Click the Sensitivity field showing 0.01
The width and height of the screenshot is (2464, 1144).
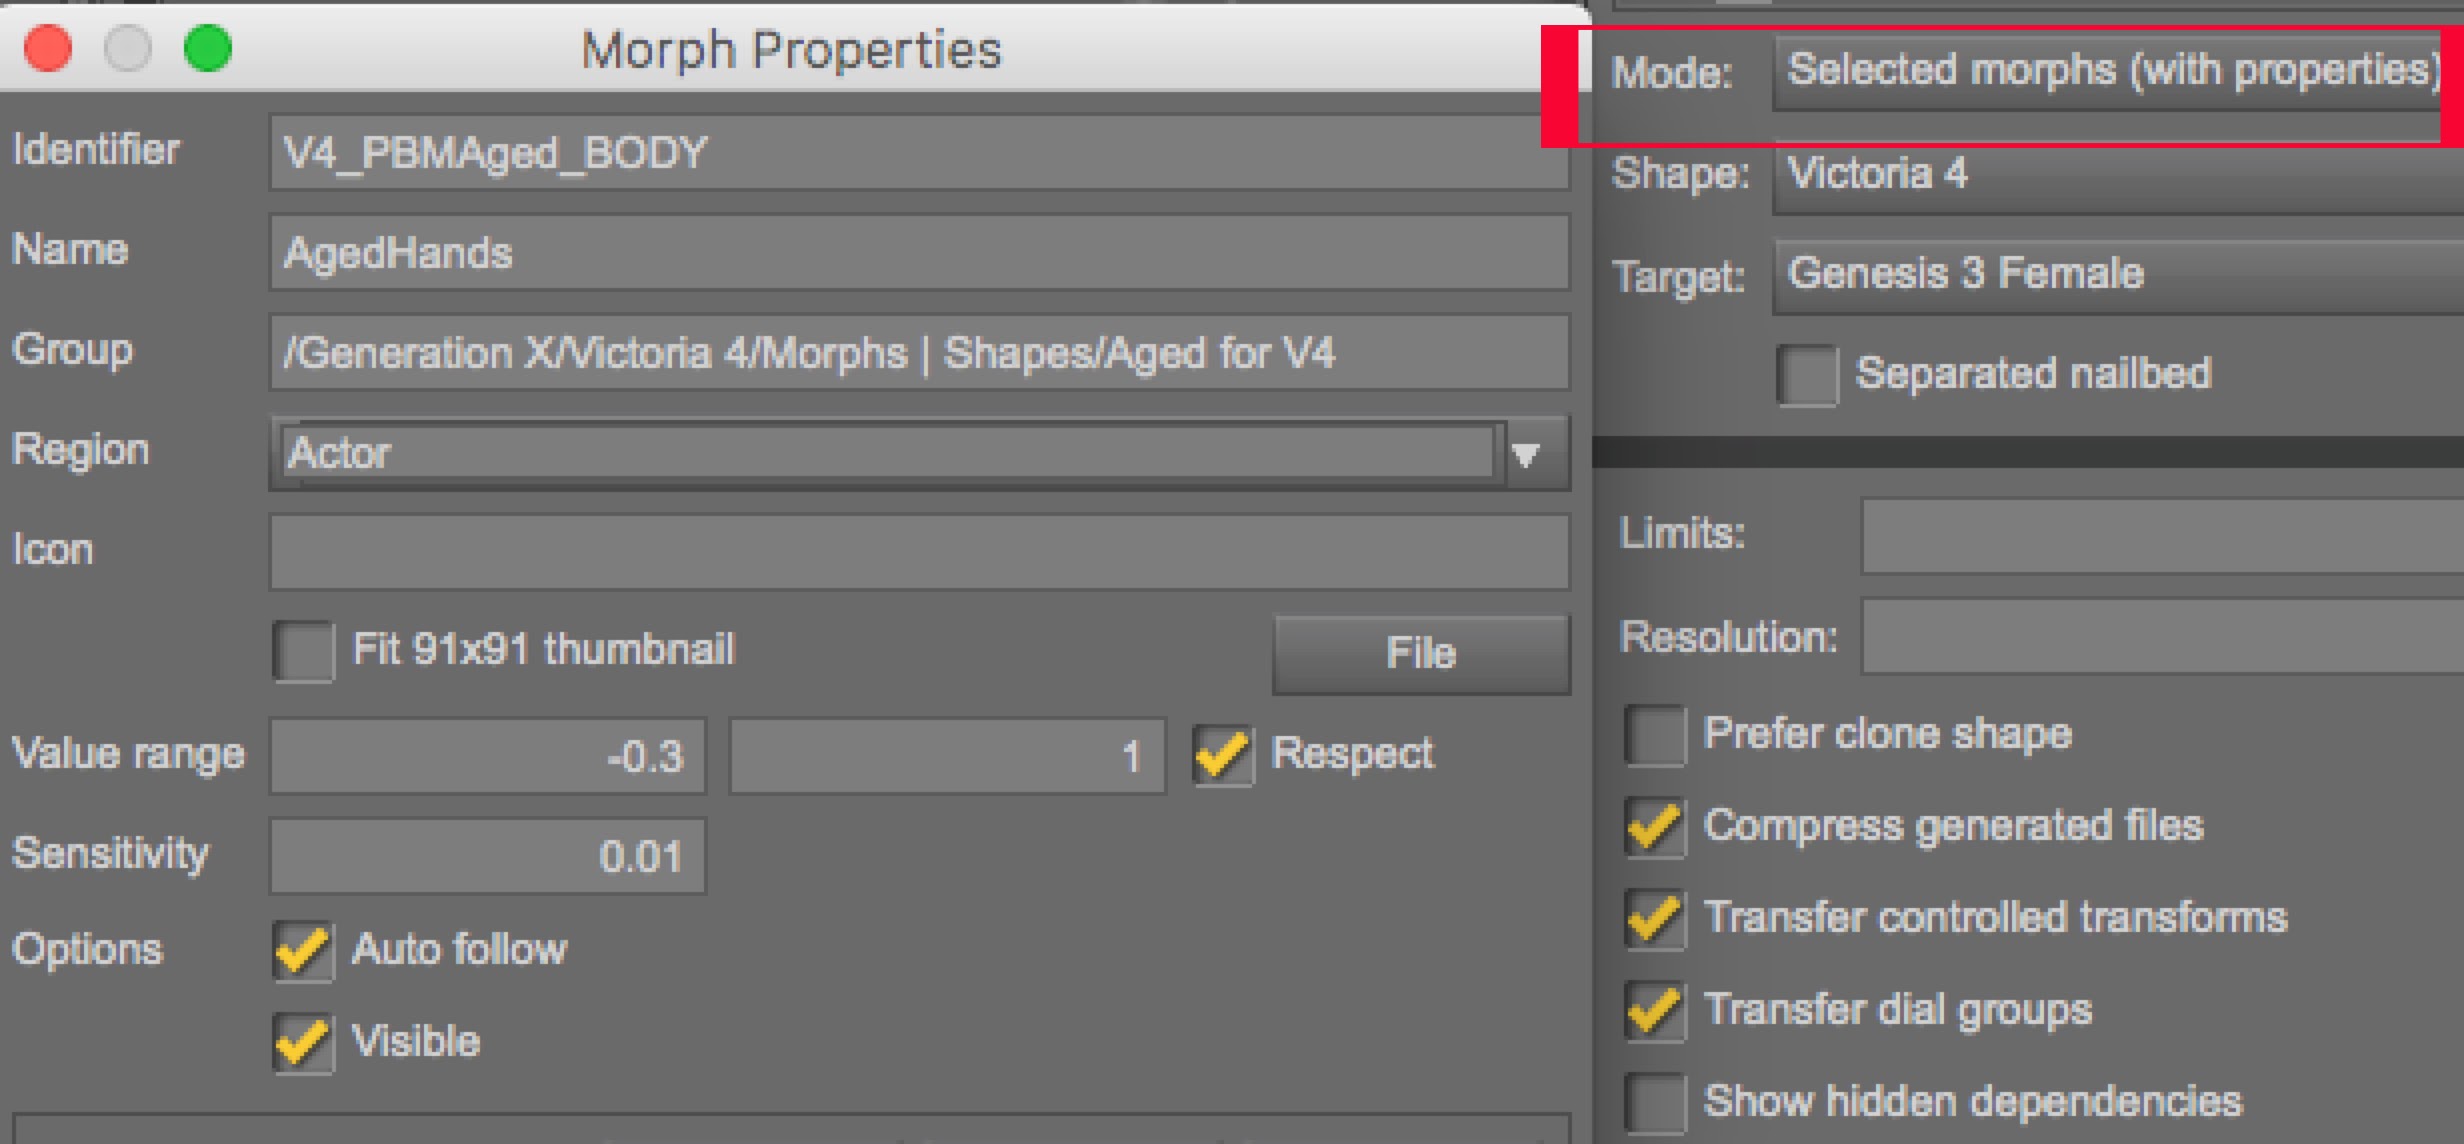point(488,857)
